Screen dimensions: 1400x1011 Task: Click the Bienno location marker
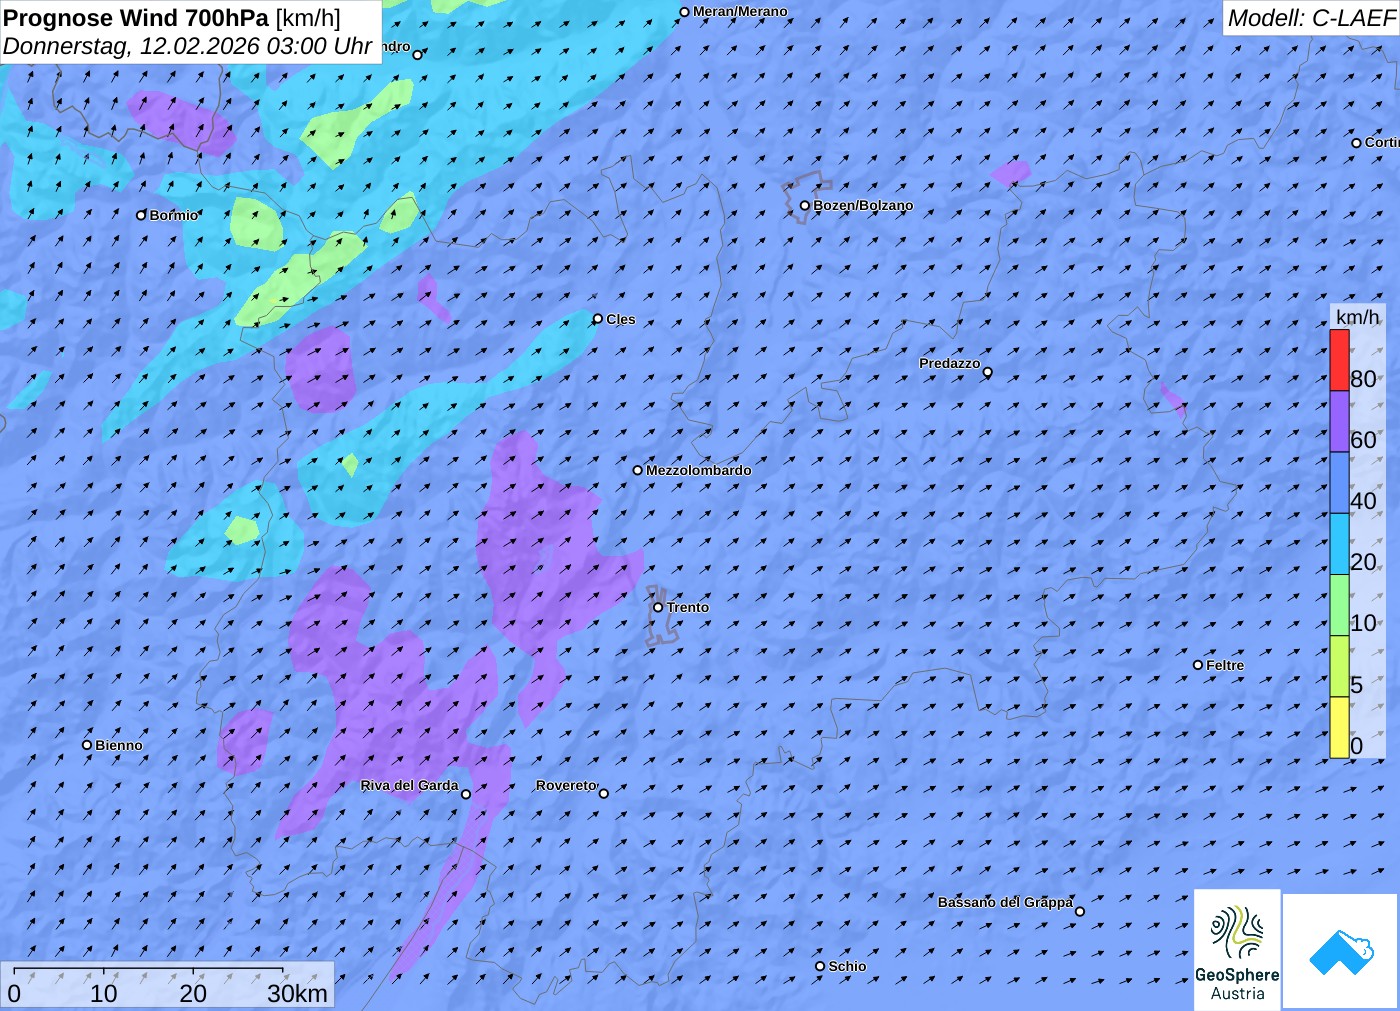(x=87, y=745)
